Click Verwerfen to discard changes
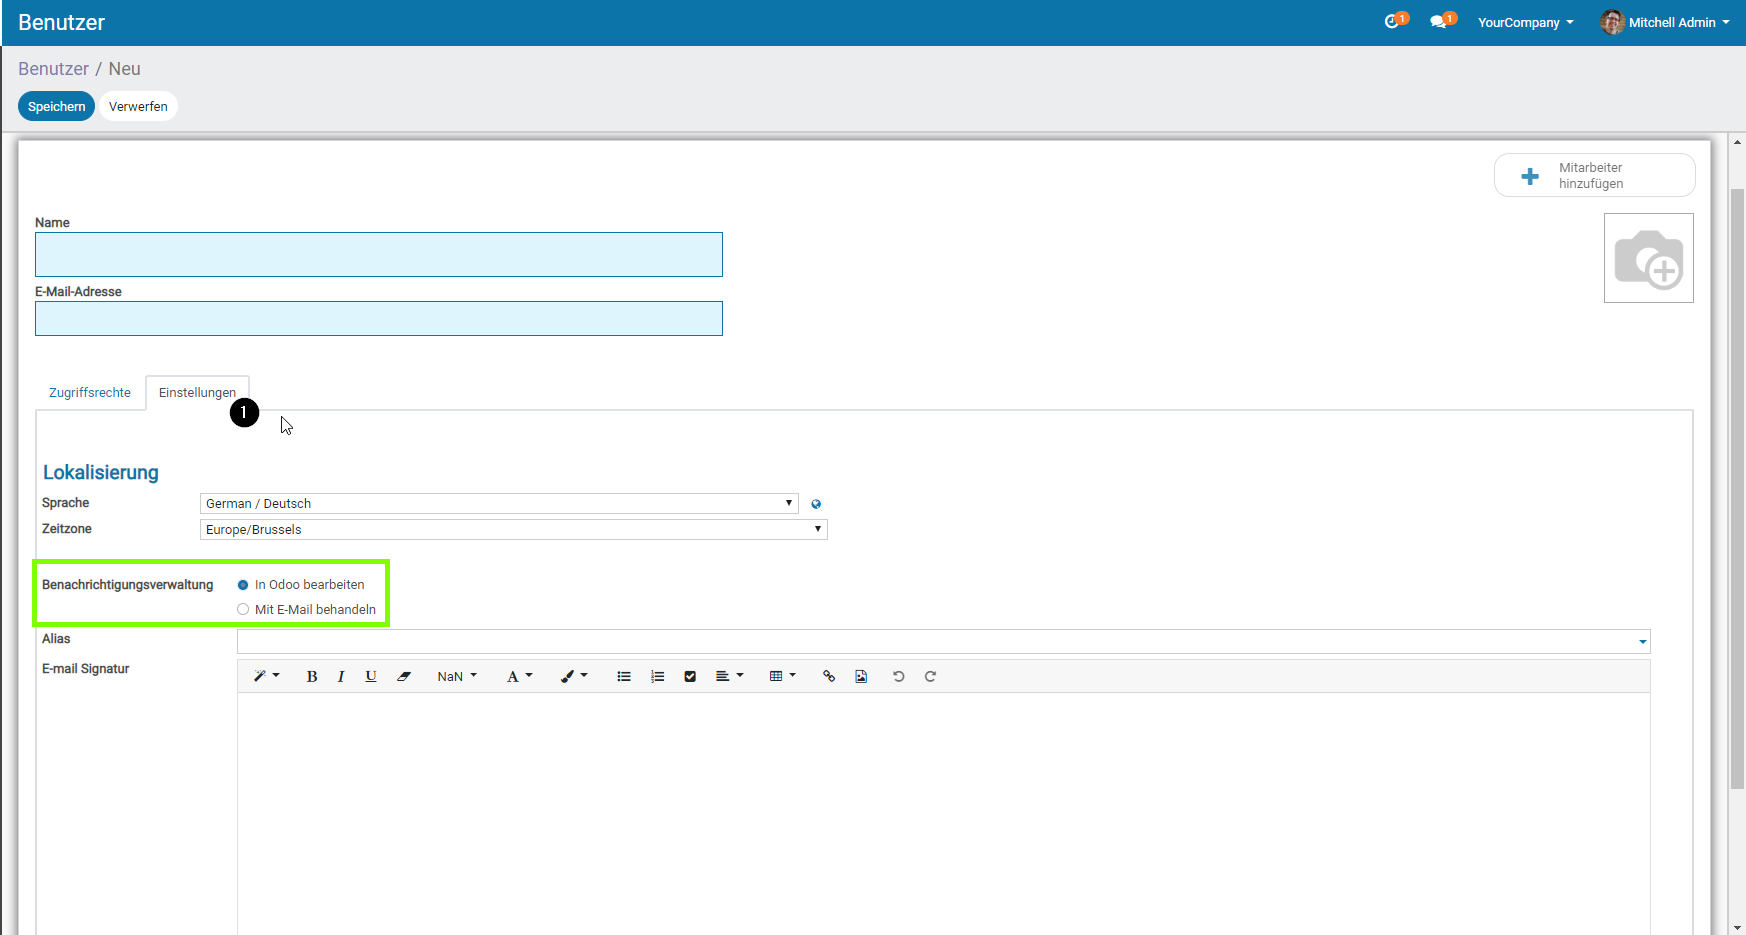 (138, 107)
